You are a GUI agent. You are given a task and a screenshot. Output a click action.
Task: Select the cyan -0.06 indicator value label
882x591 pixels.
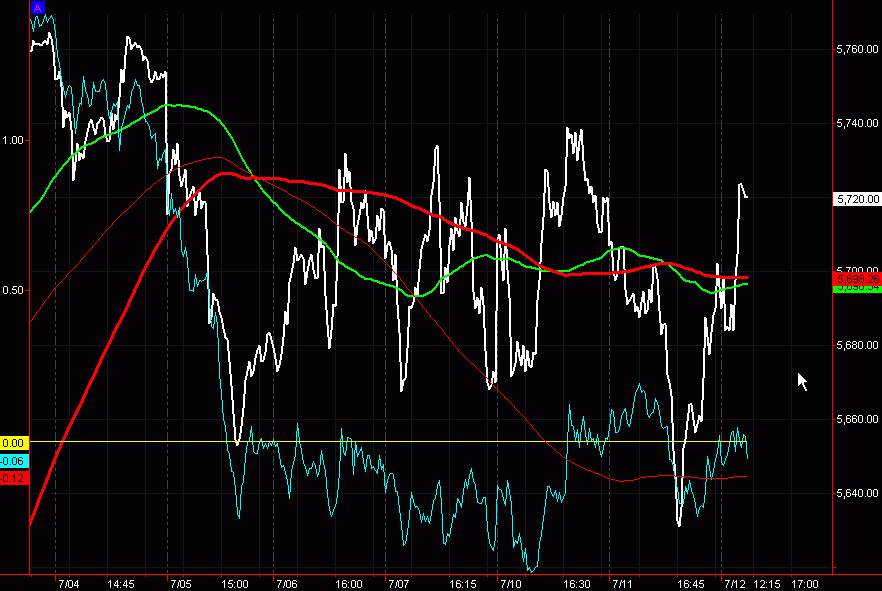tap(14, 461)
